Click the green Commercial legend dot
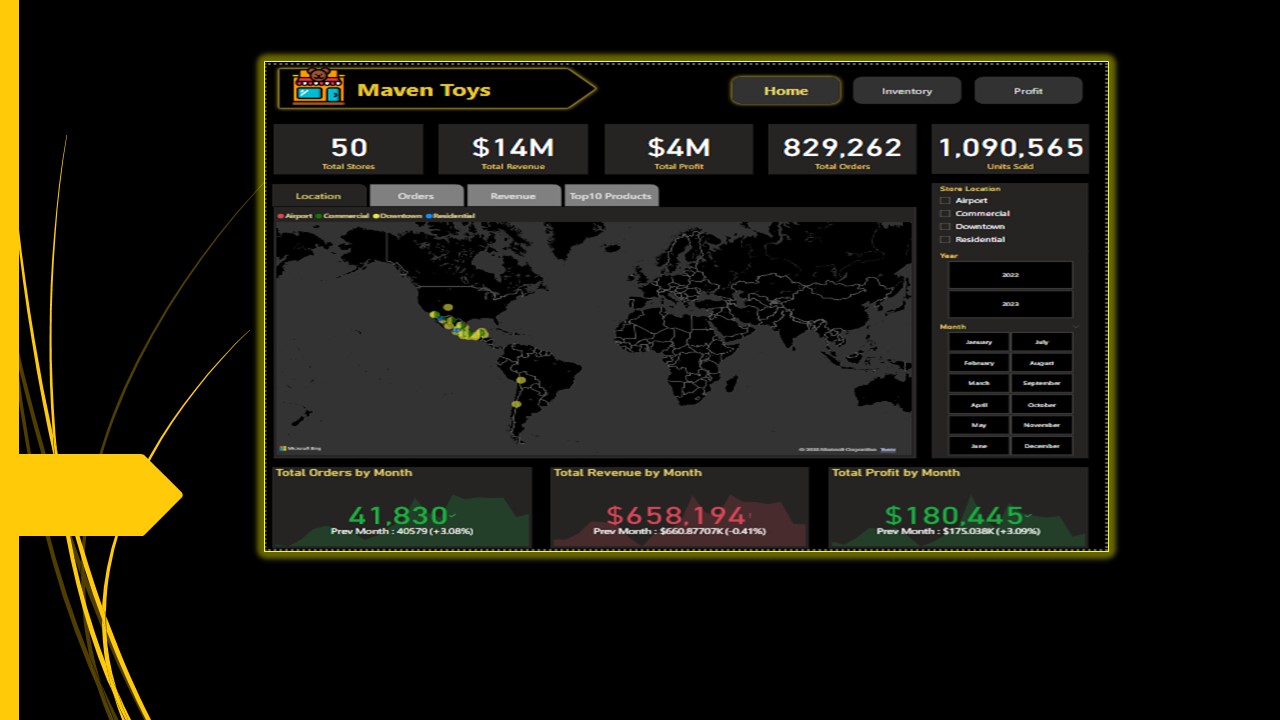Screen dimensions: 1280x720 pyautogui.click(x=319, y=216)
